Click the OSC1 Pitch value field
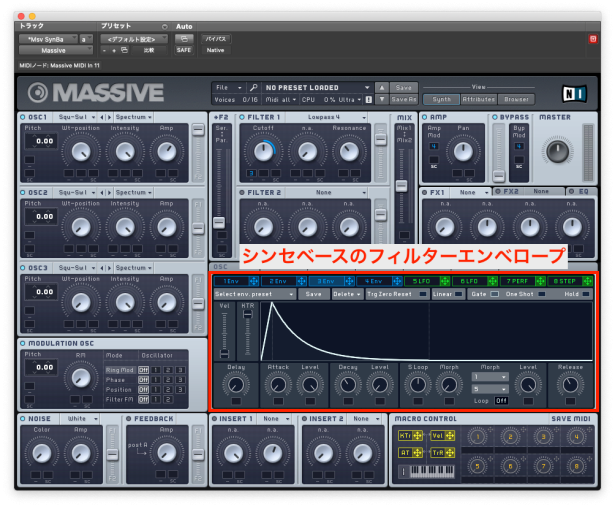 pos(41,141)
